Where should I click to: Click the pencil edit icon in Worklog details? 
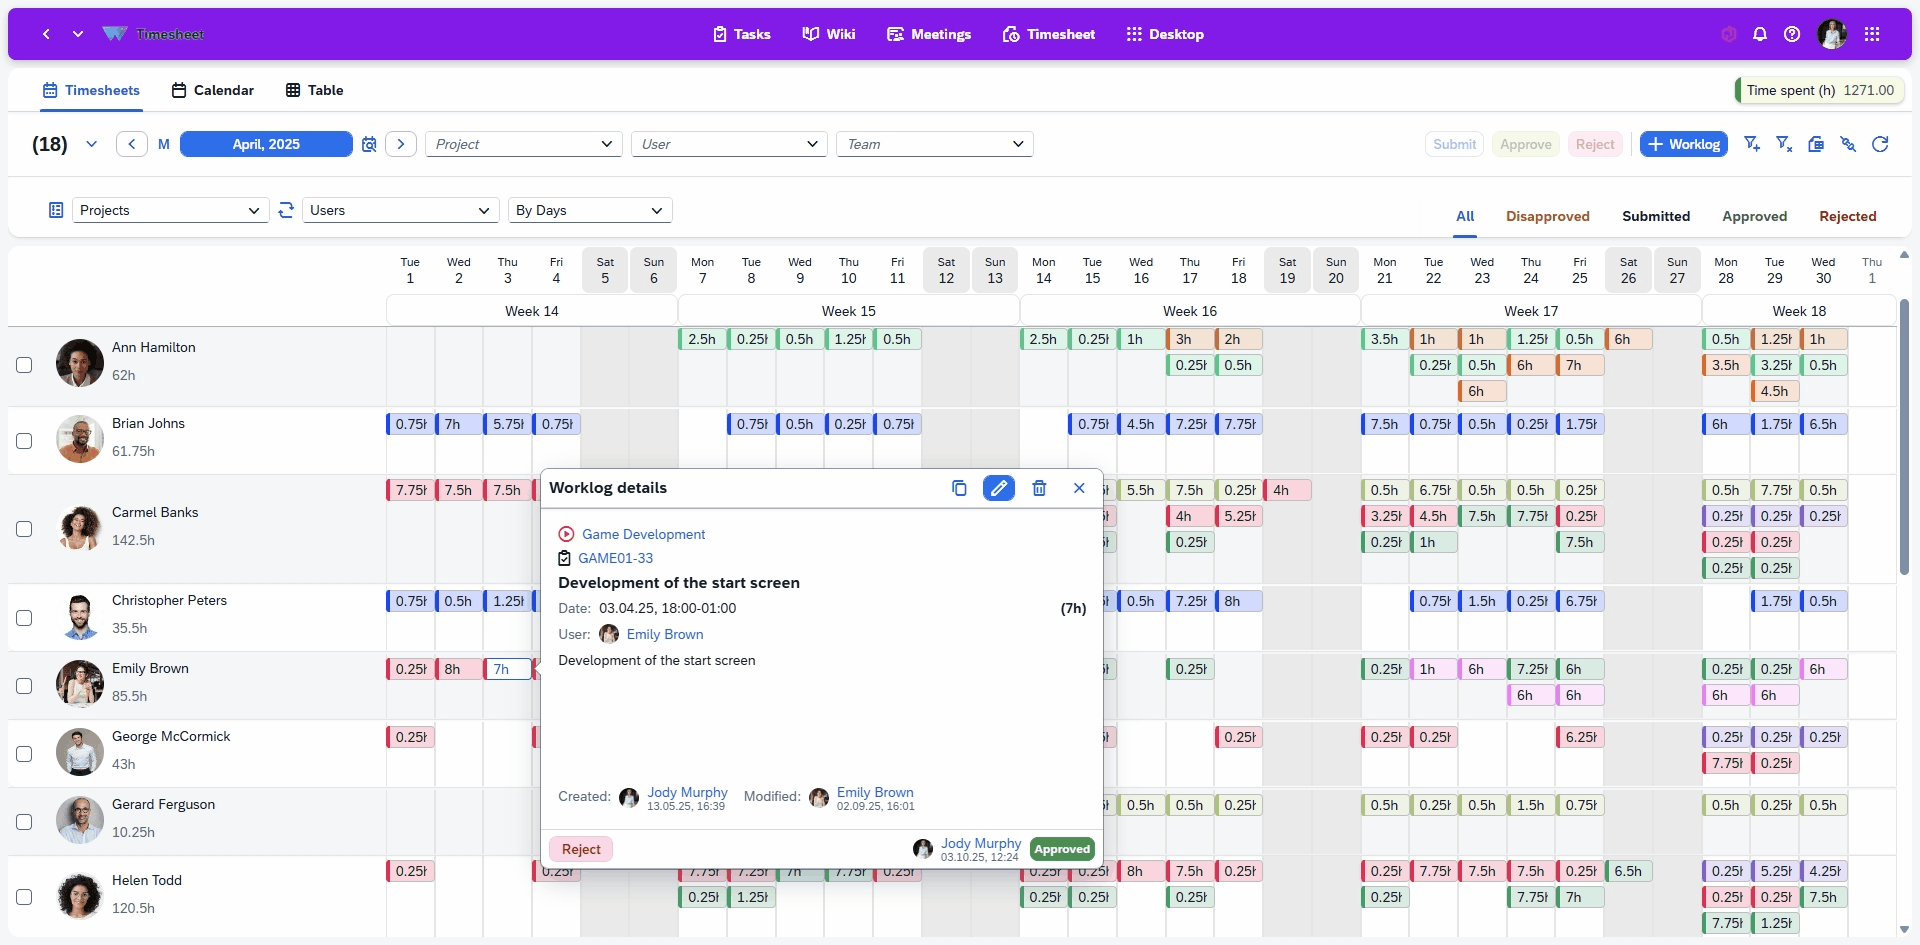(x=998, y=488)
